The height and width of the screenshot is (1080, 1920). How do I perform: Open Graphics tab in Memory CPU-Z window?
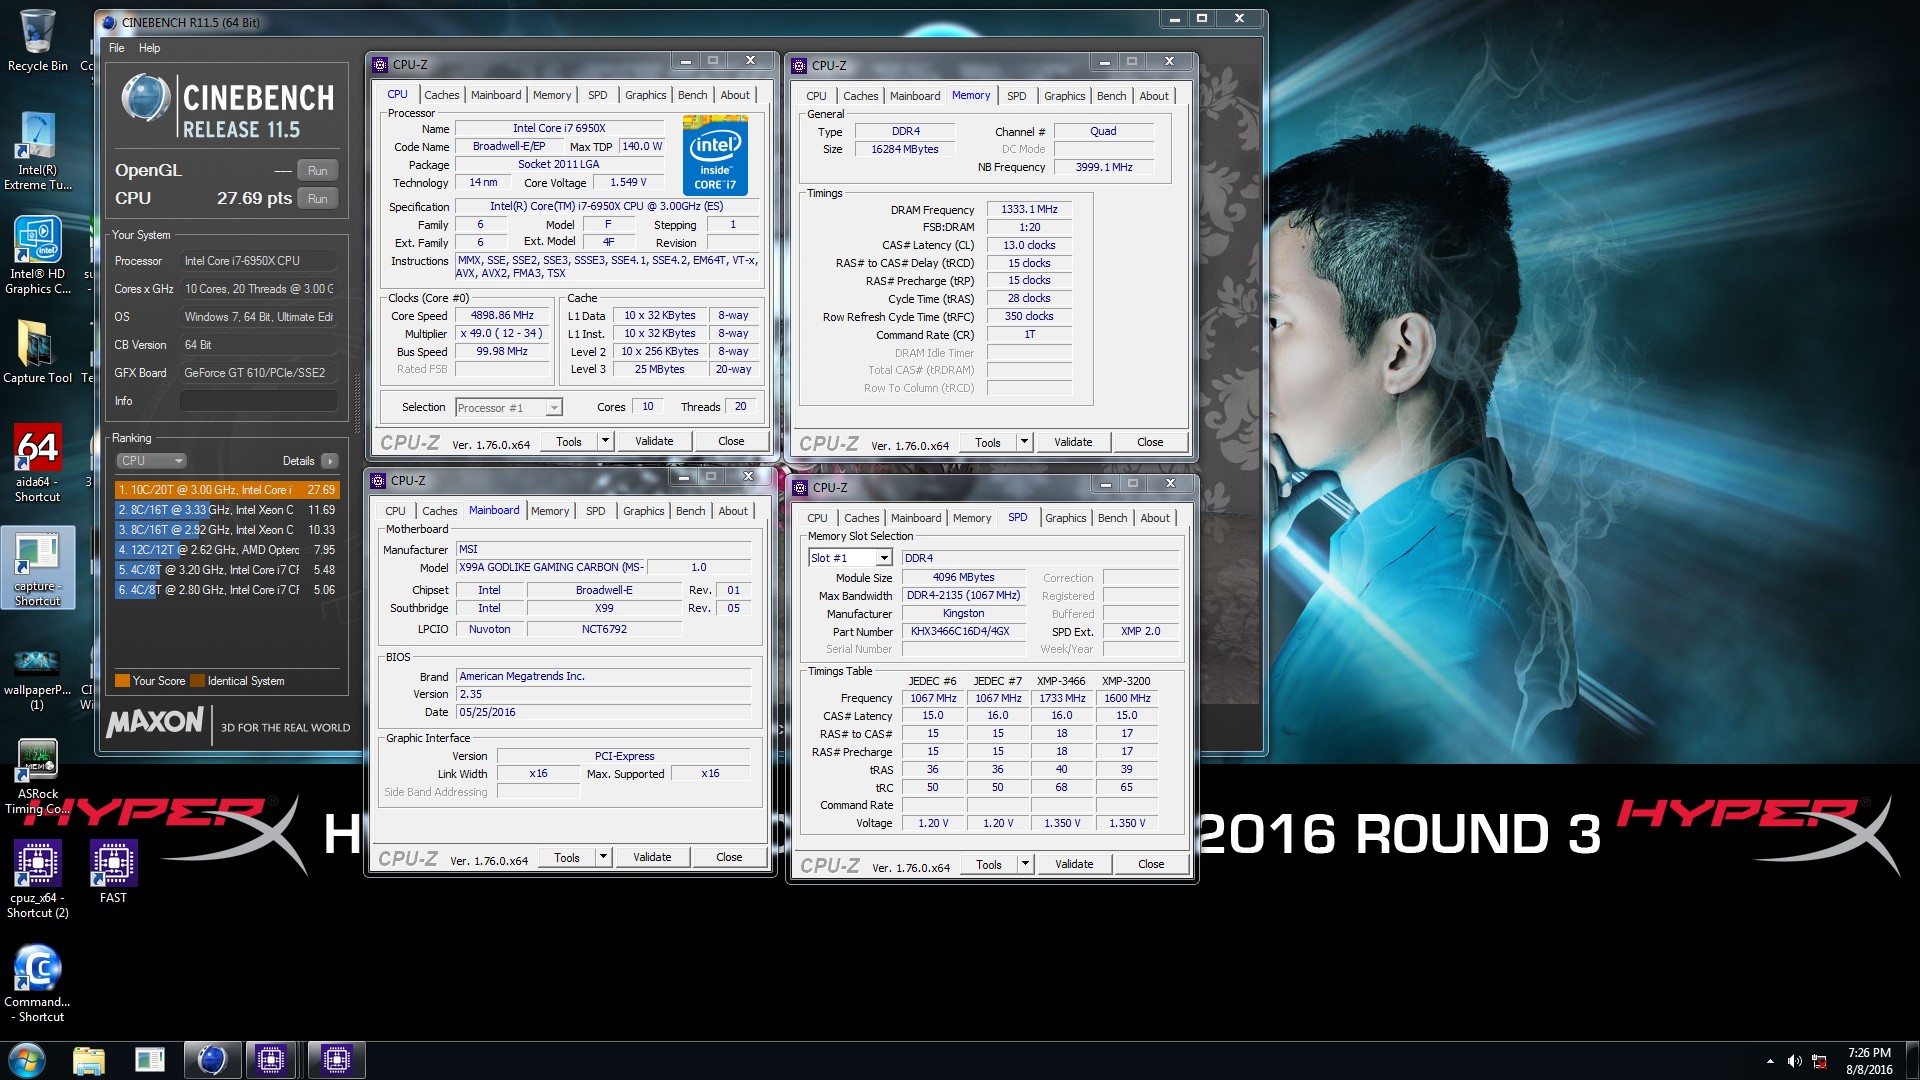[1064, 96]
